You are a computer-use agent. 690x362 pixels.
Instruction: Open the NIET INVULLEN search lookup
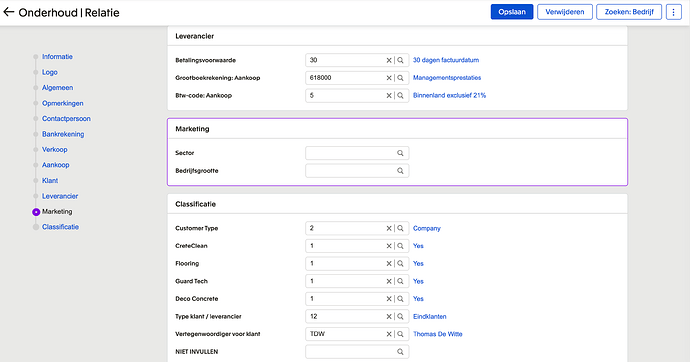pyautogui.click(x=400, y=351)
